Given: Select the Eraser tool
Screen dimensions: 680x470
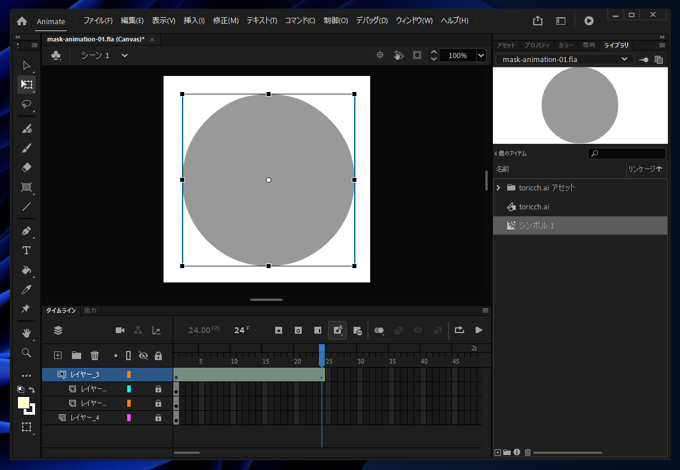Looking at the screenshot, I should (x=27, y=167).
